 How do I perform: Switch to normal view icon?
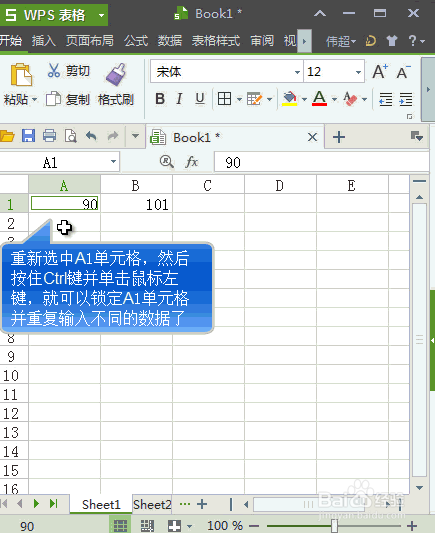[x=120, y=525]
